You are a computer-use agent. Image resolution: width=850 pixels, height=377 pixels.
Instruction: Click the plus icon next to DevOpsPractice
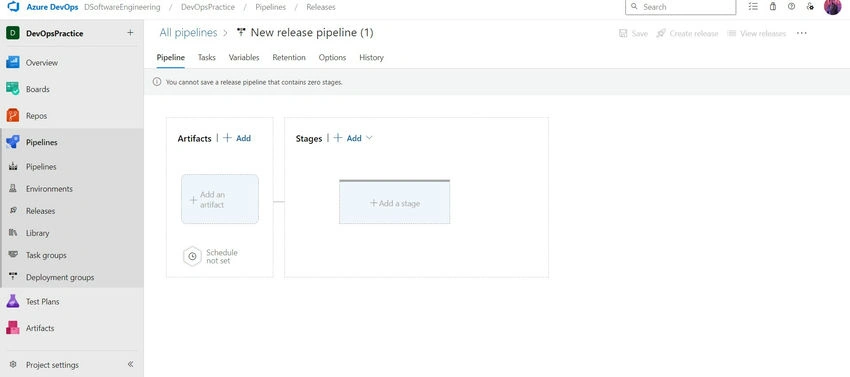click(130, 33)
